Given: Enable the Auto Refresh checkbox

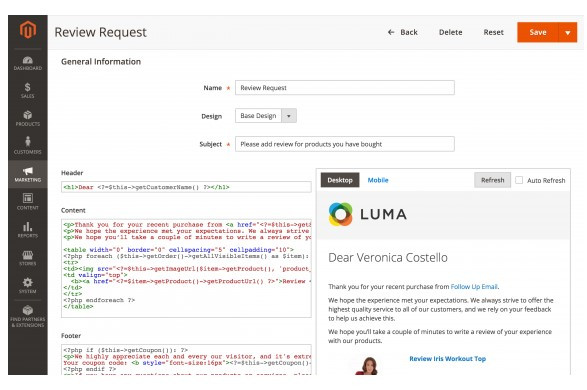Looking at the screenshot, I should [x=519, y=180].
